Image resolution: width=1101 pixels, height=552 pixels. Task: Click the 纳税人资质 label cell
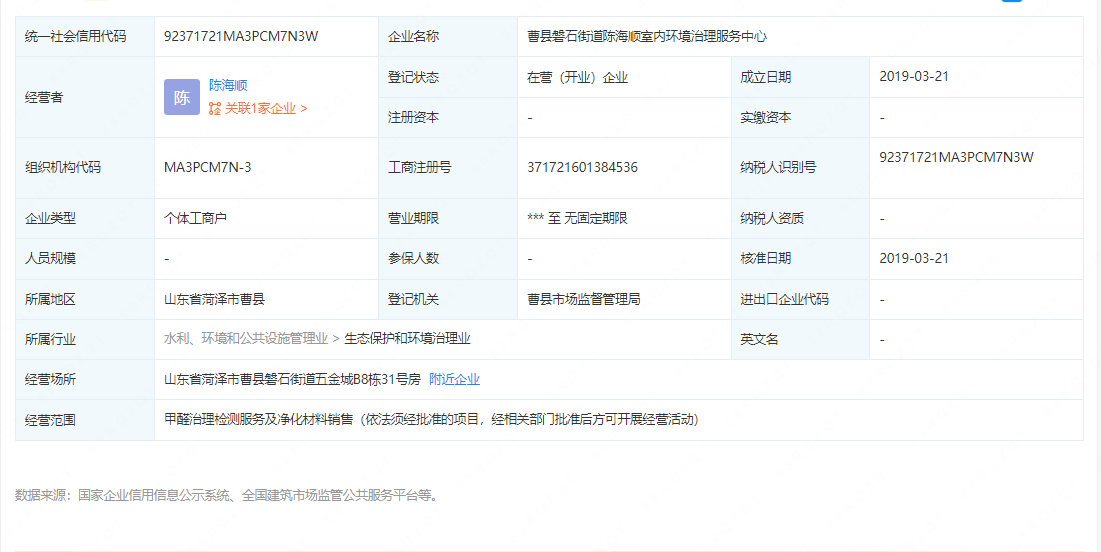(800, 218)
